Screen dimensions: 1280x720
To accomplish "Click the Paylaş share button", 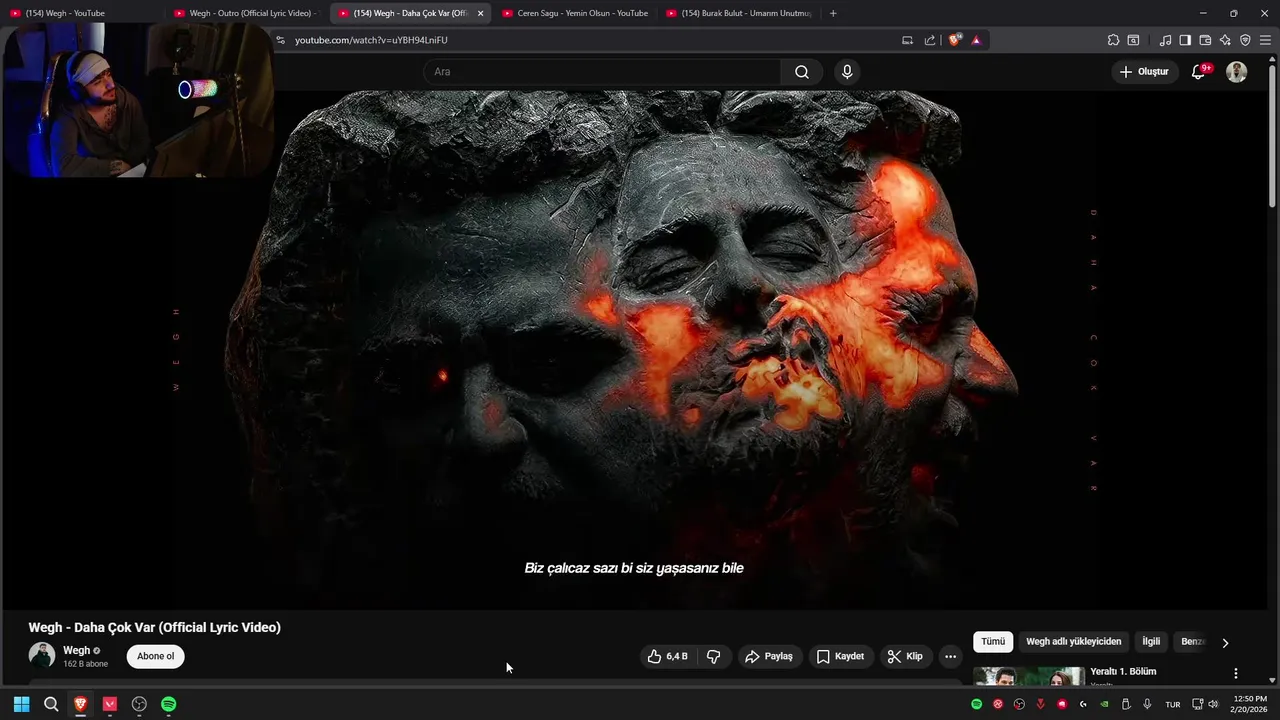I will (770, 656).
